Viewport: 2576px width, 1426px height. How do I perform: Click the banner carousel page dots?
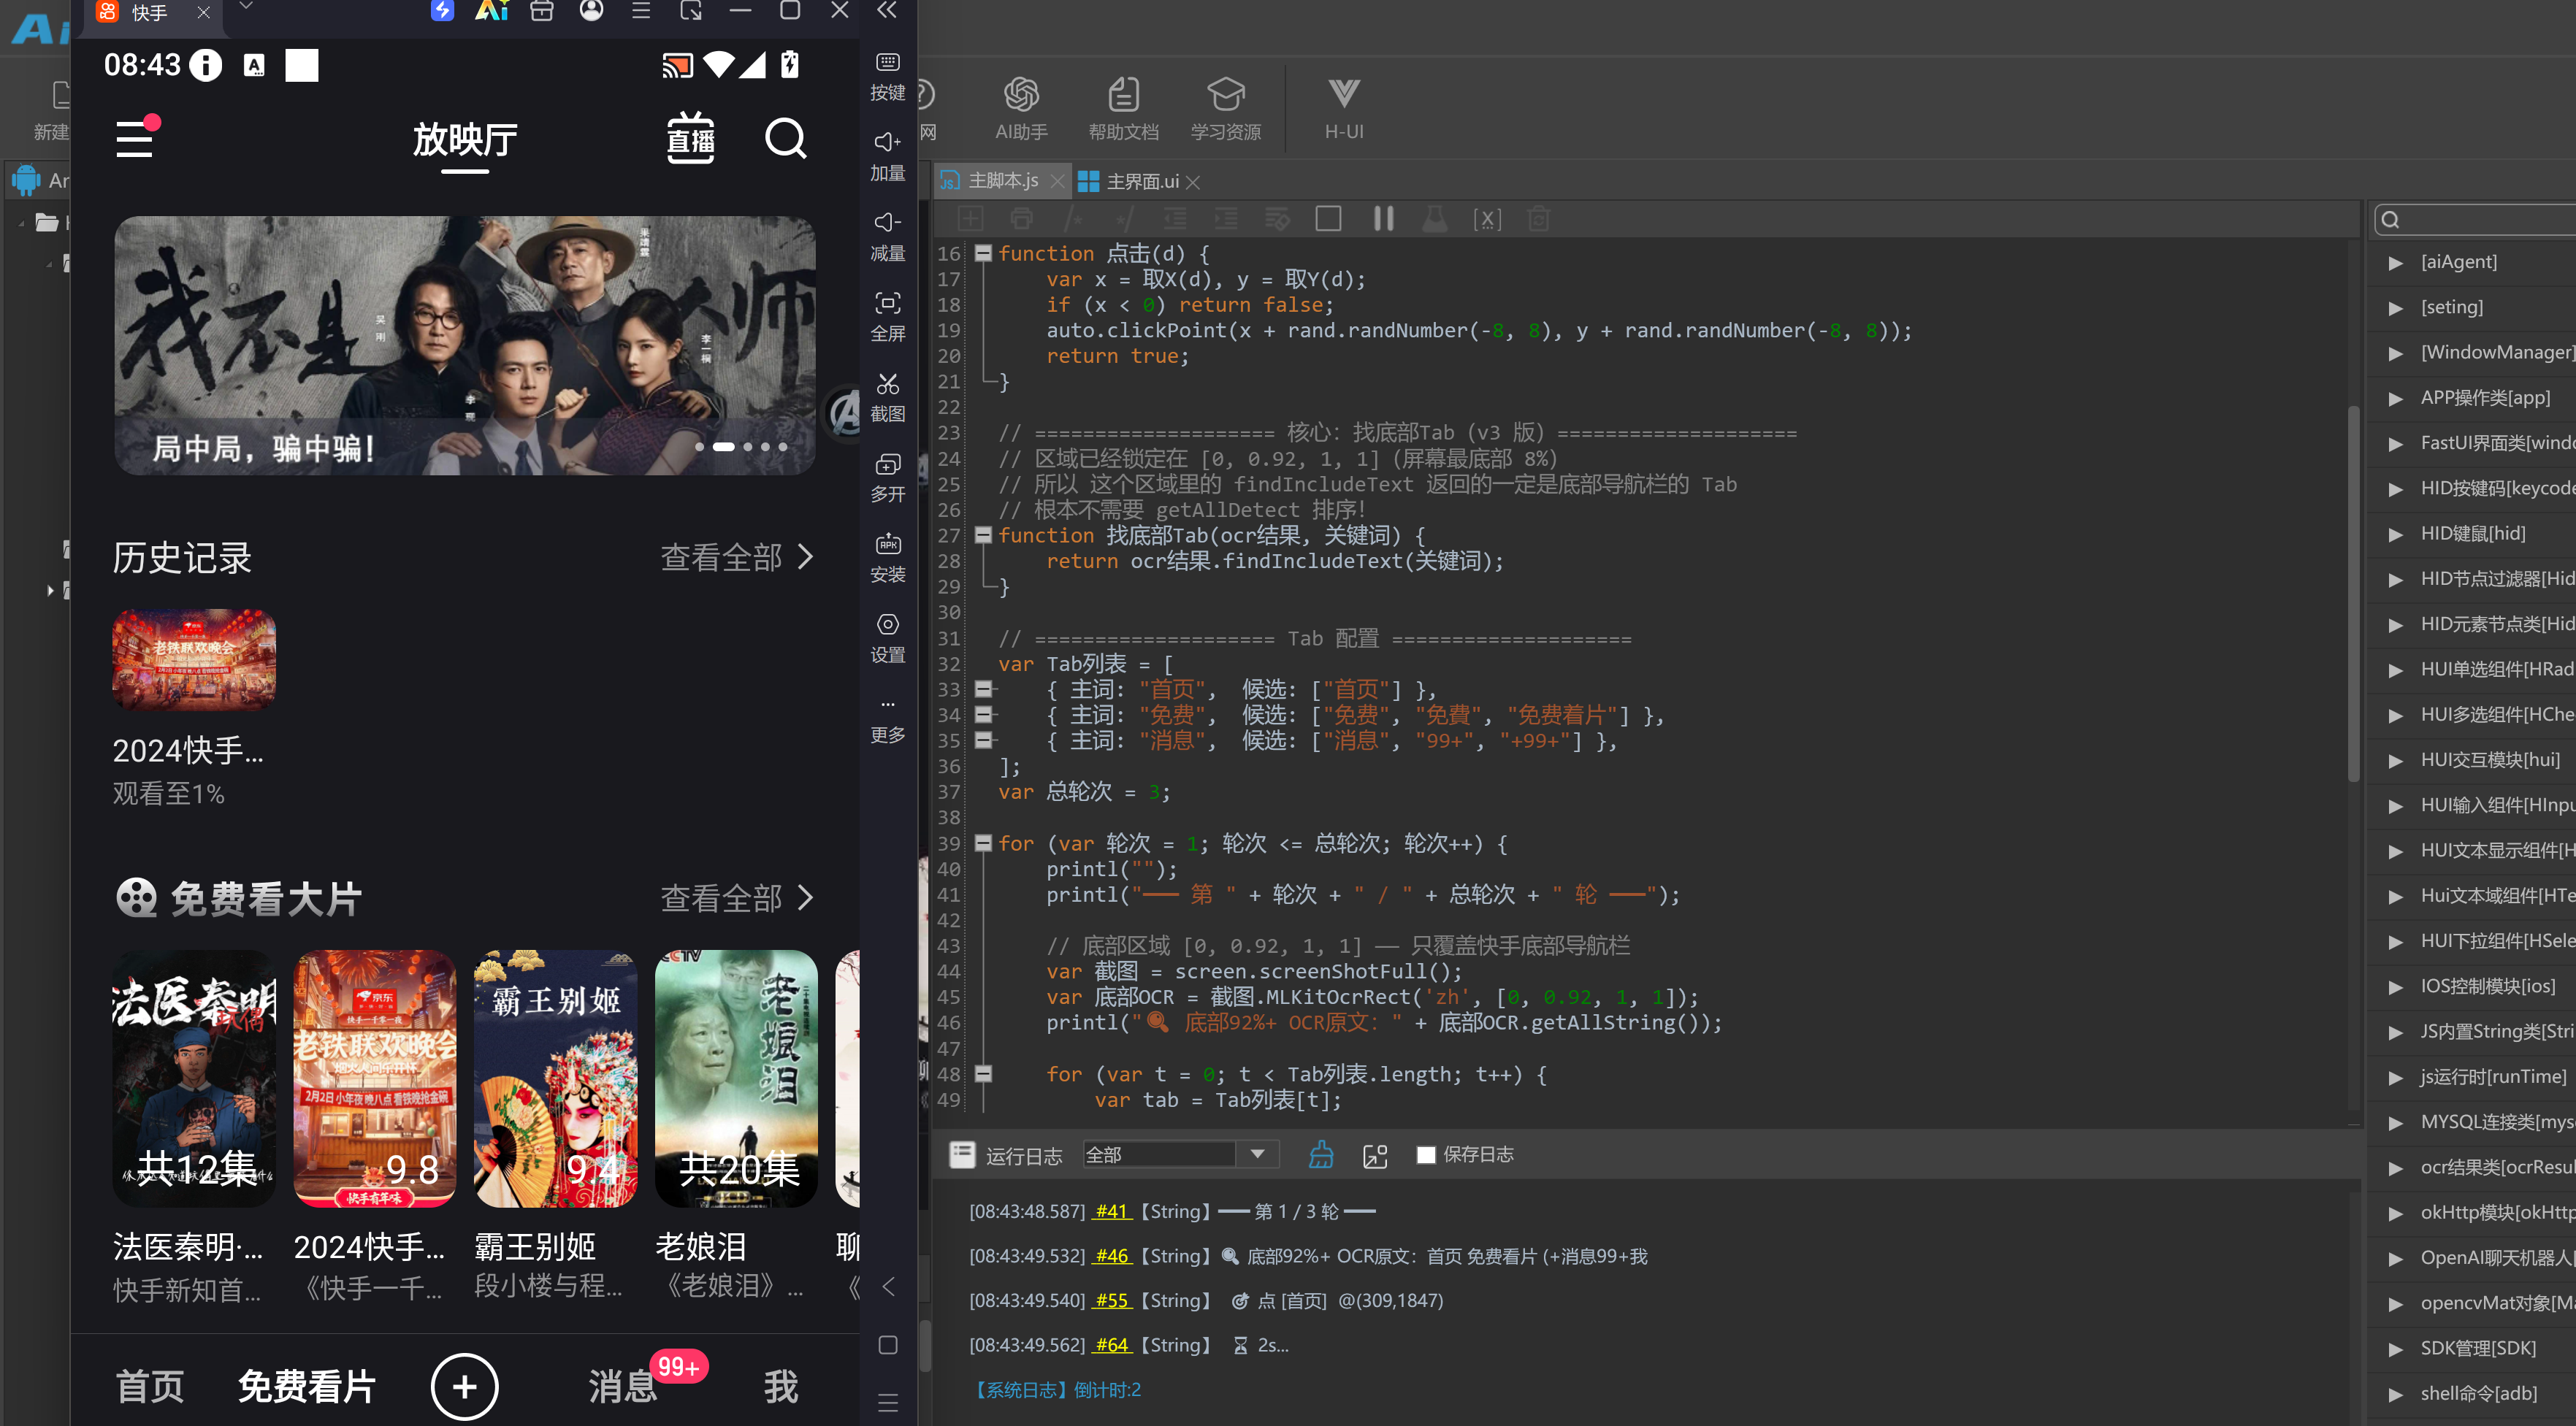(x=741, y=447)
